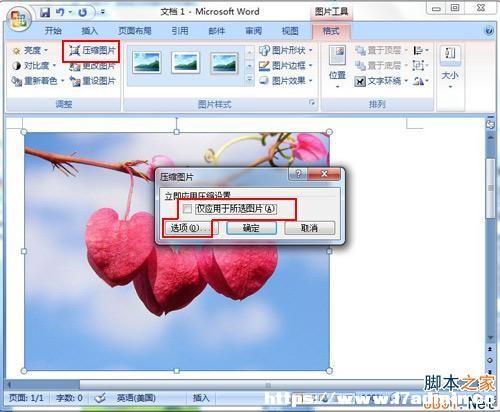Open the 位置 position dropdown

pyautogui.click(x=337, y=67)
